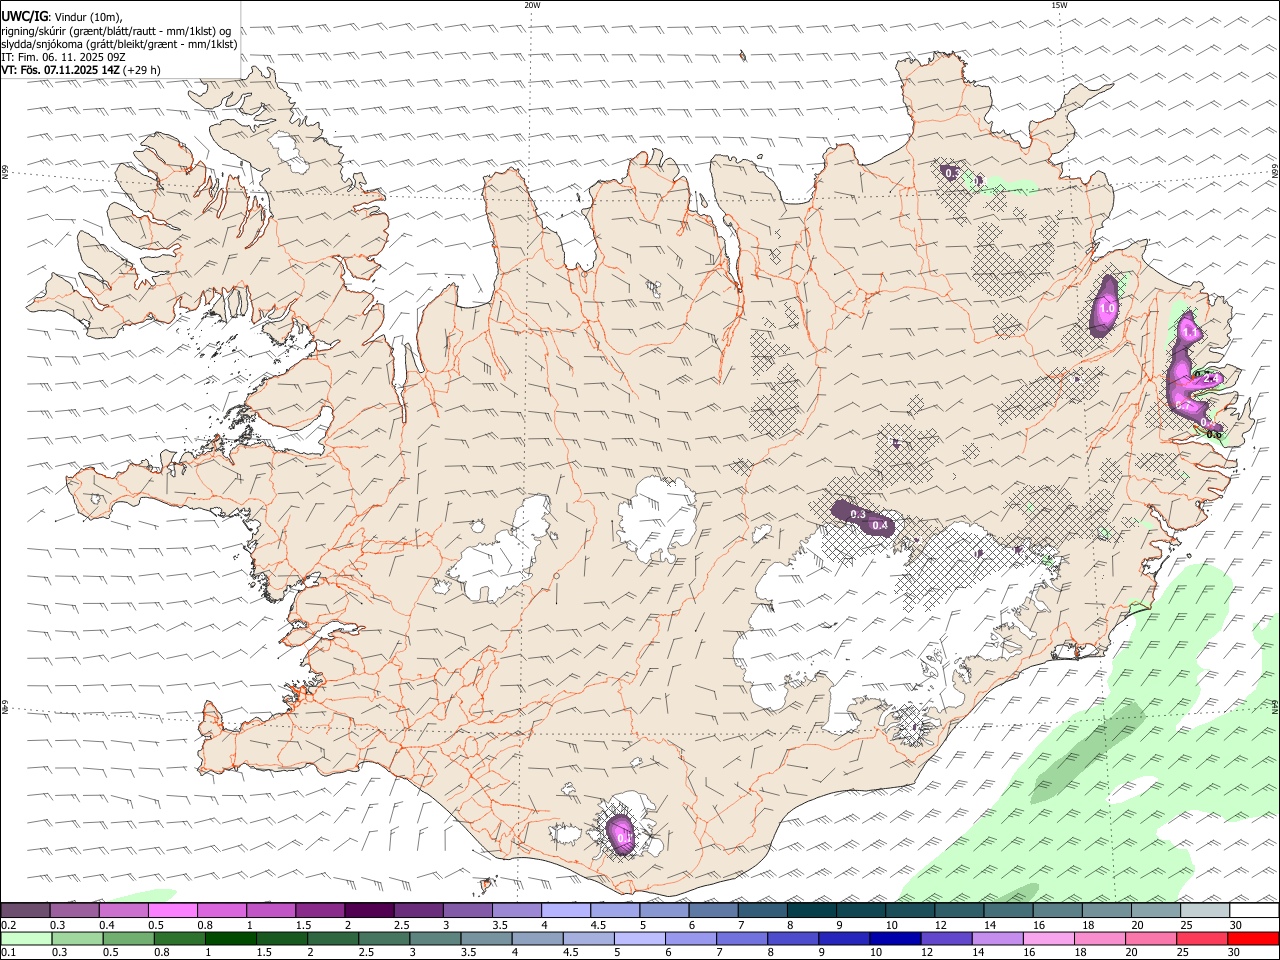
Task: Select the 'rigning/skúrir (grænt/blátt/rautt' legend description line
Action: click(x=116, y=31)
